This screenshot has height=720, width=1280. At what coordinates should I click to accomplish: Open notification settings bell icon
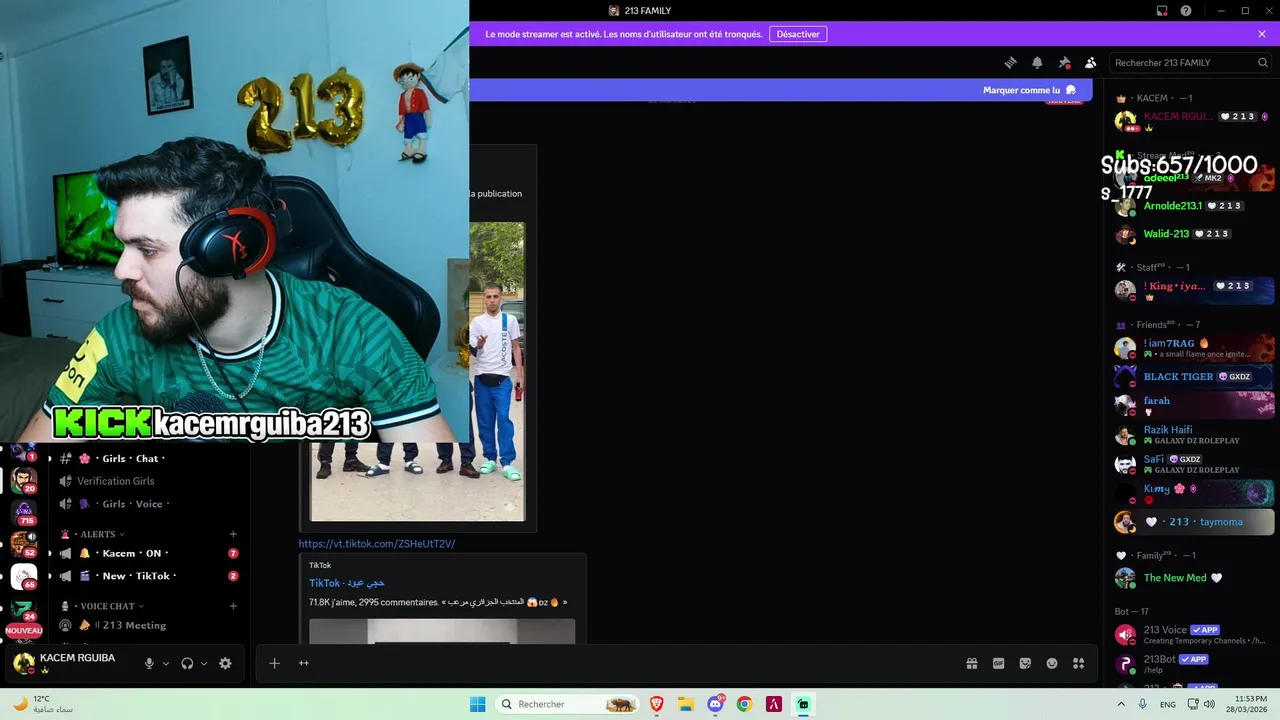[x=1037, y=62]
